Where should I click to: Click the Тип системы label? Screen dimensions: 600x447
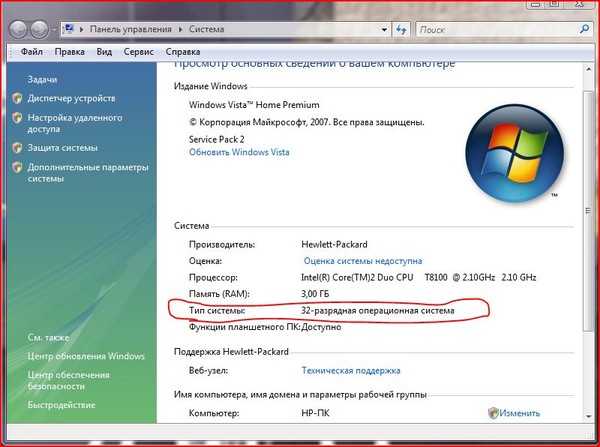217,310
